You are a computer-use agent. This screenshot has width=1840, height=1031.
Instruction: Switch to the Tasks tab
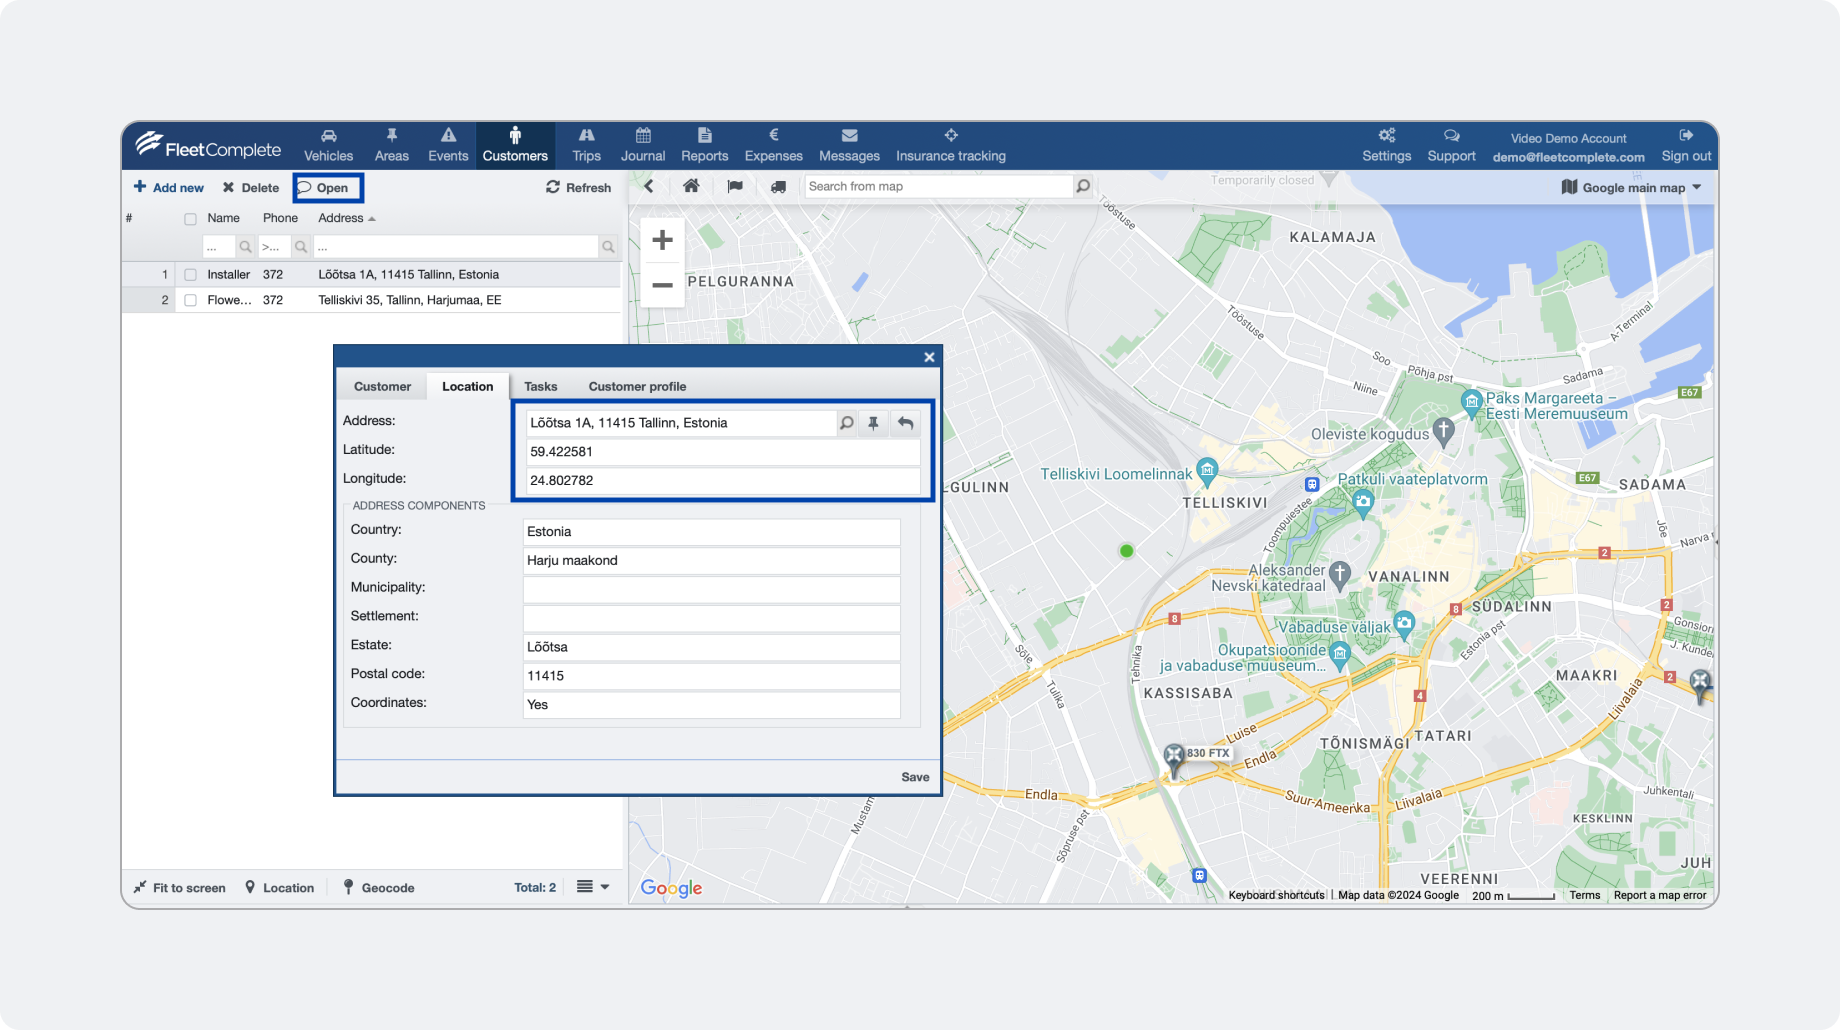click(541, 386)
